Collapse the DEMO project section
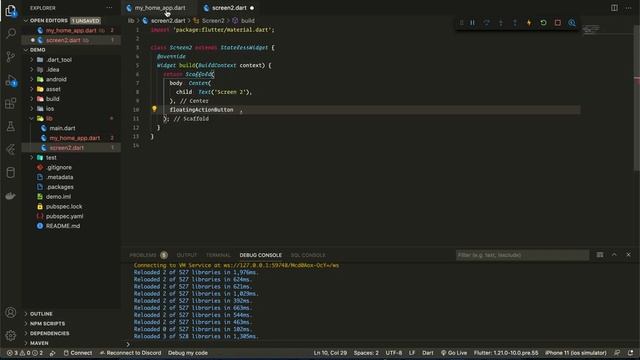 (71, 50)
